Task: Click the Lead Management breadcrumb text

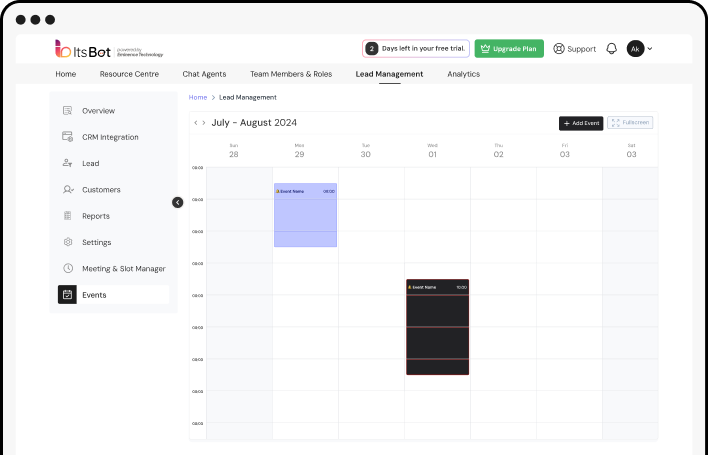Action: [248, 98]
